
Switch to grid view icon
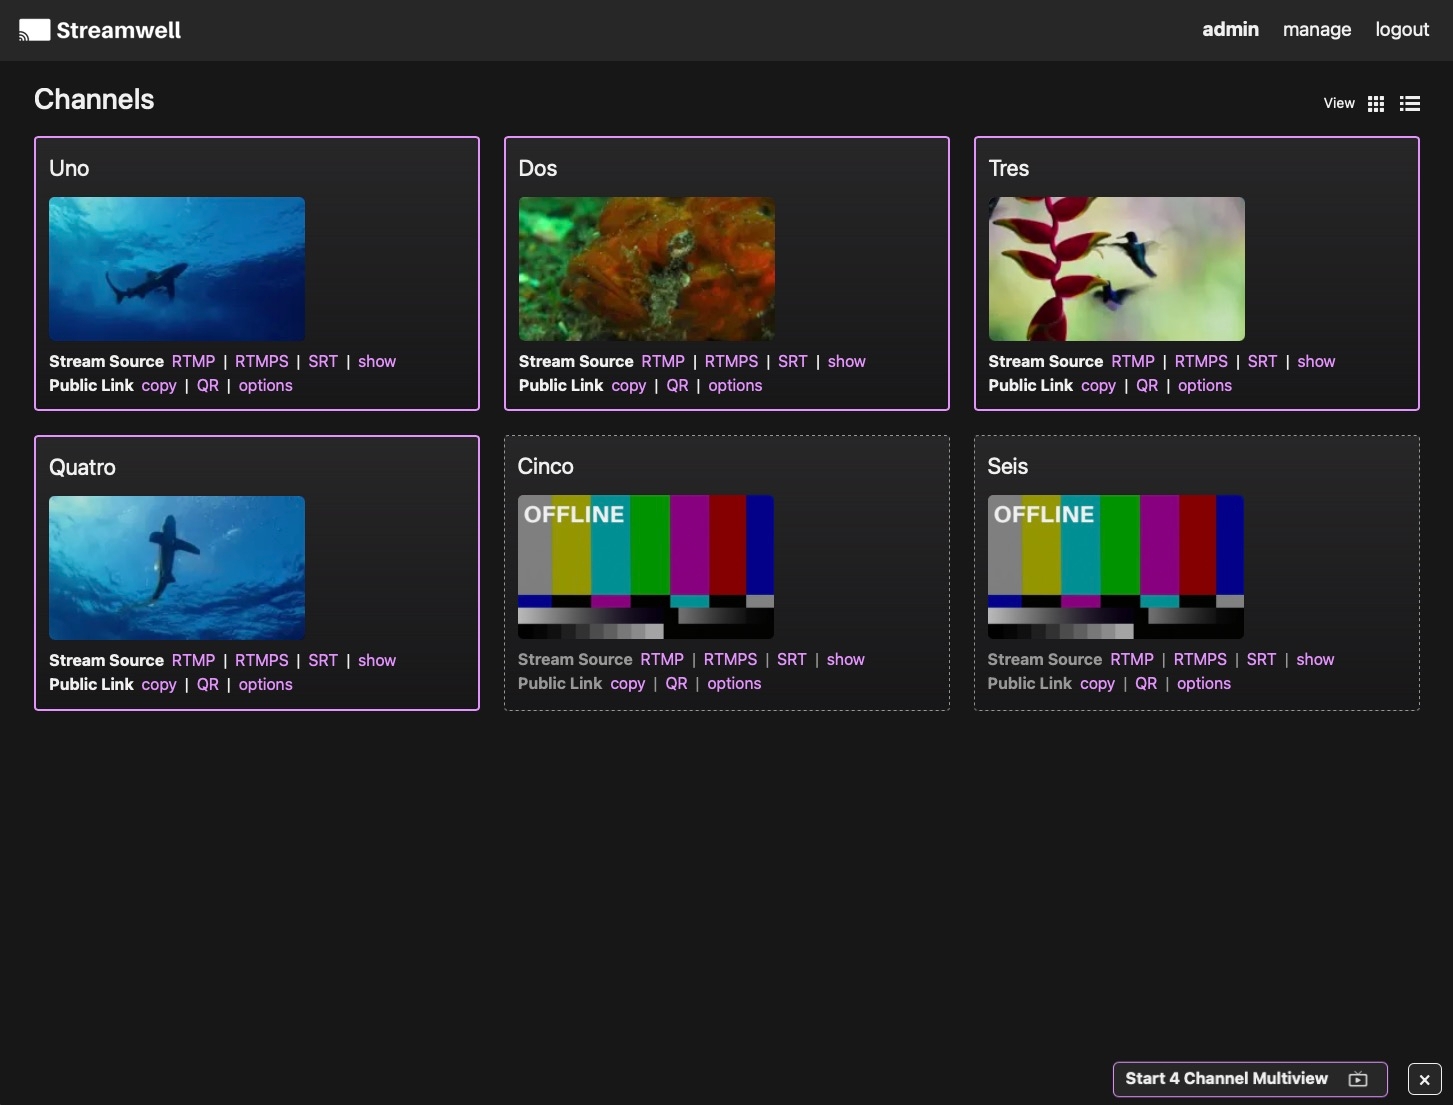point(1376,104)
